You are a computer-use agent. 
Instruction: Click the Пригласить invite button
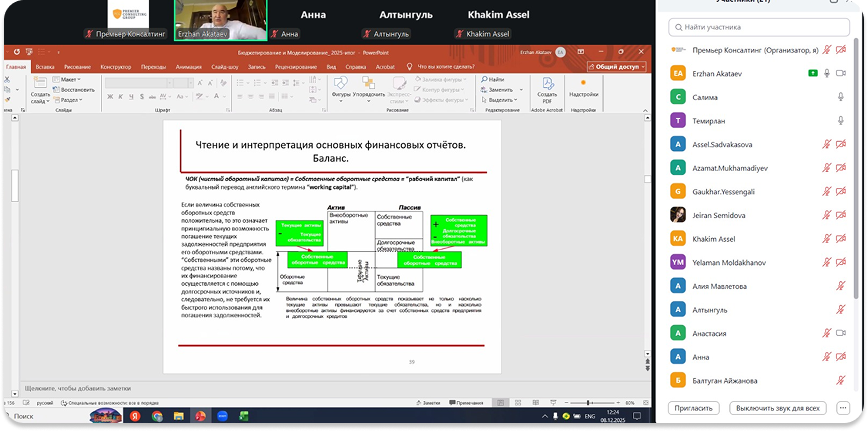pos(694,408)
